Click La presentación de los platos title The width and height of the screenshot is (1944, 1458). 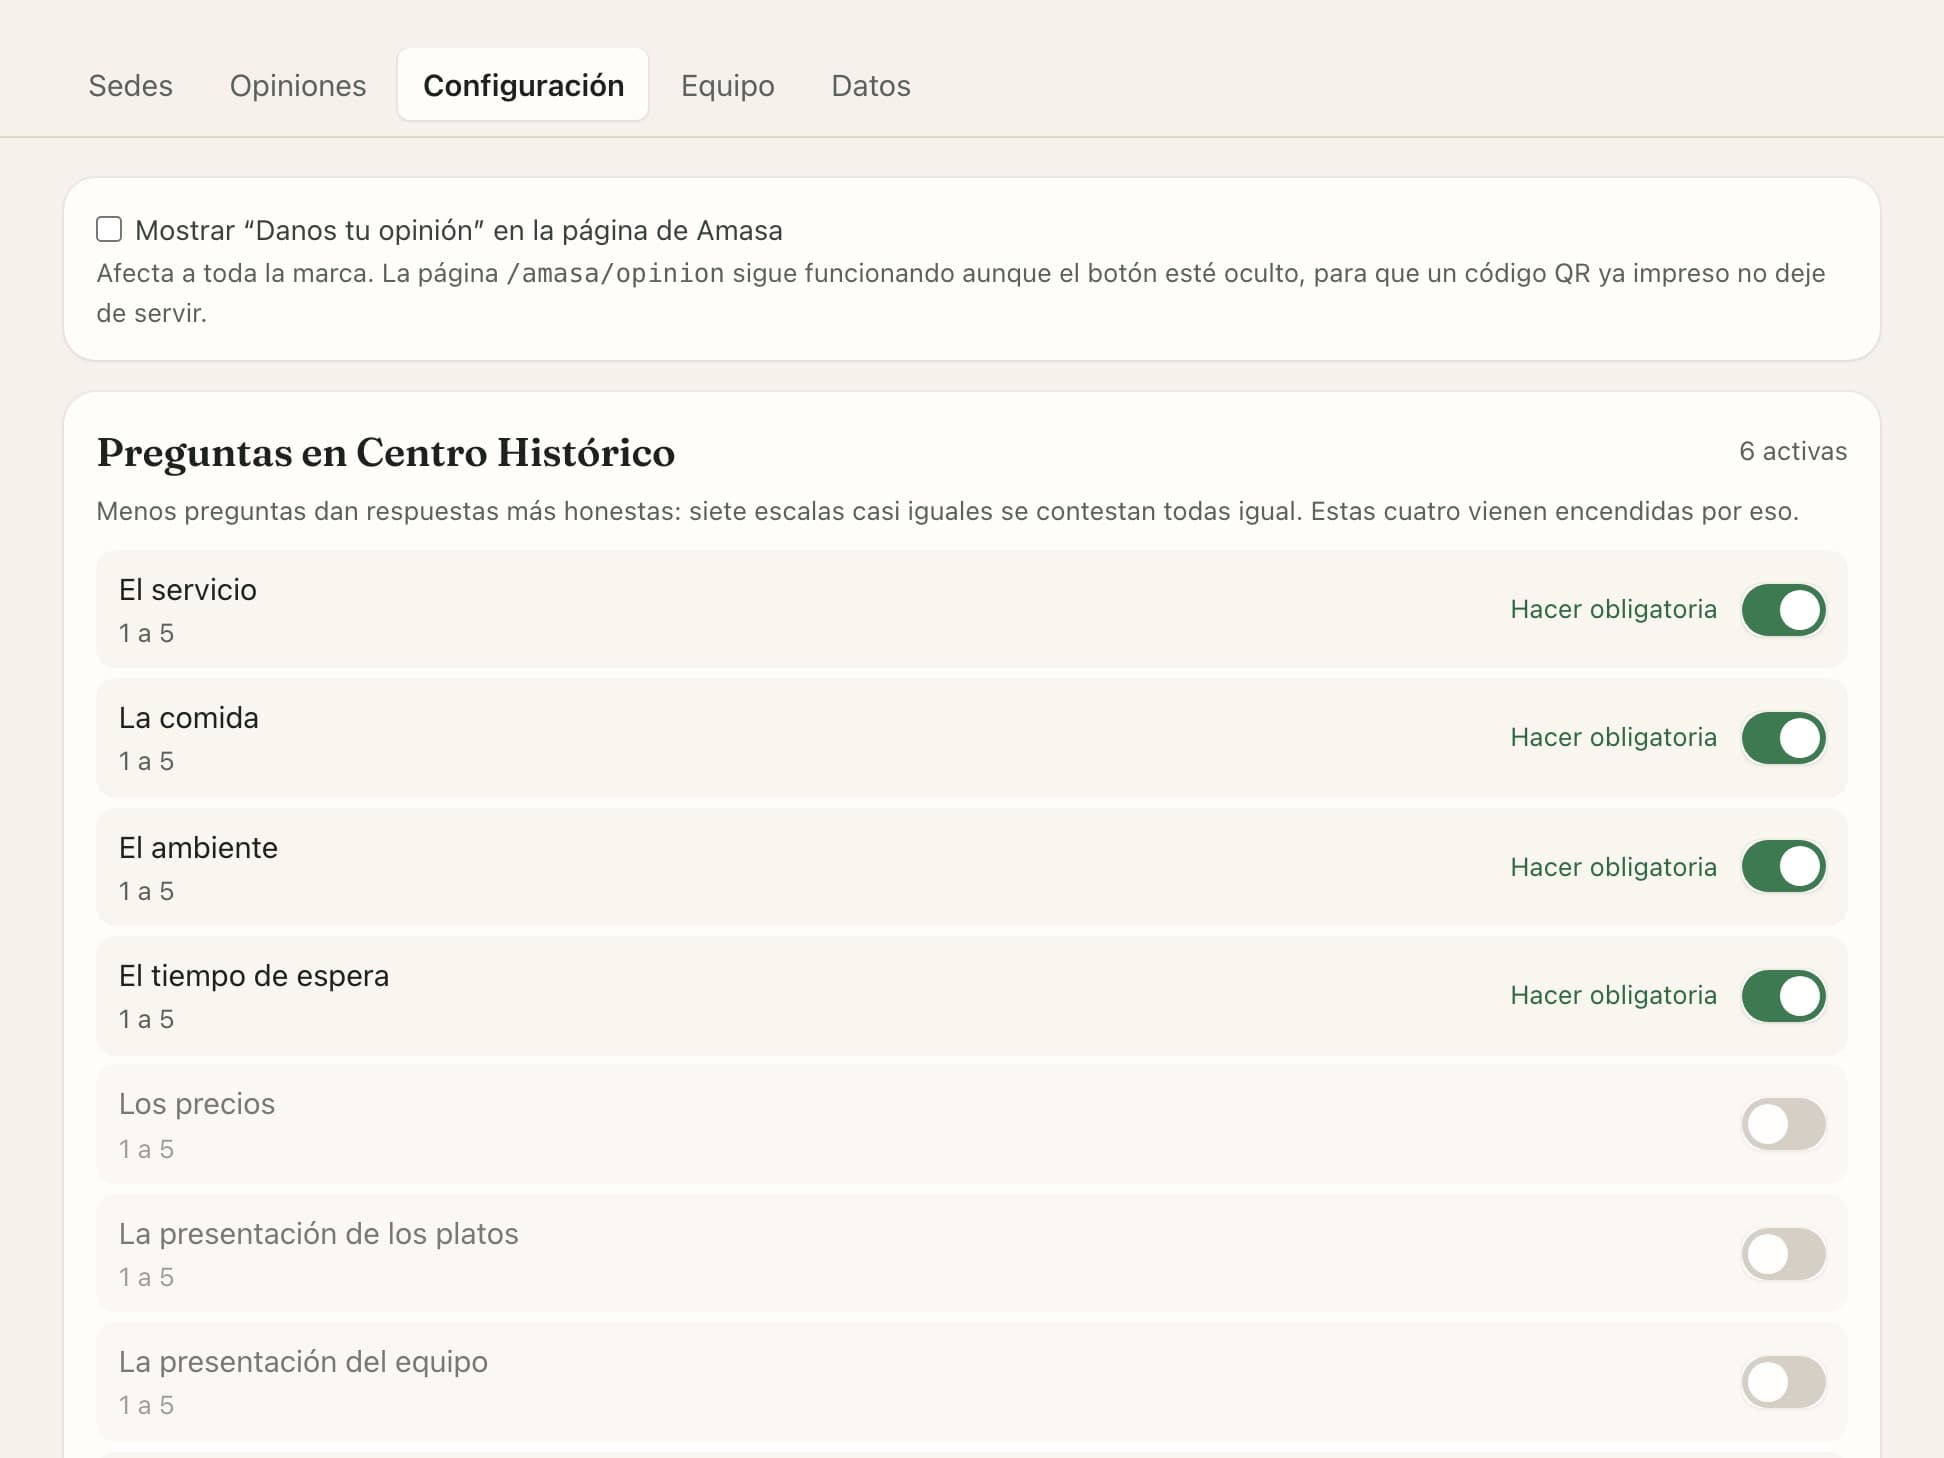(x=319, y=1233)
